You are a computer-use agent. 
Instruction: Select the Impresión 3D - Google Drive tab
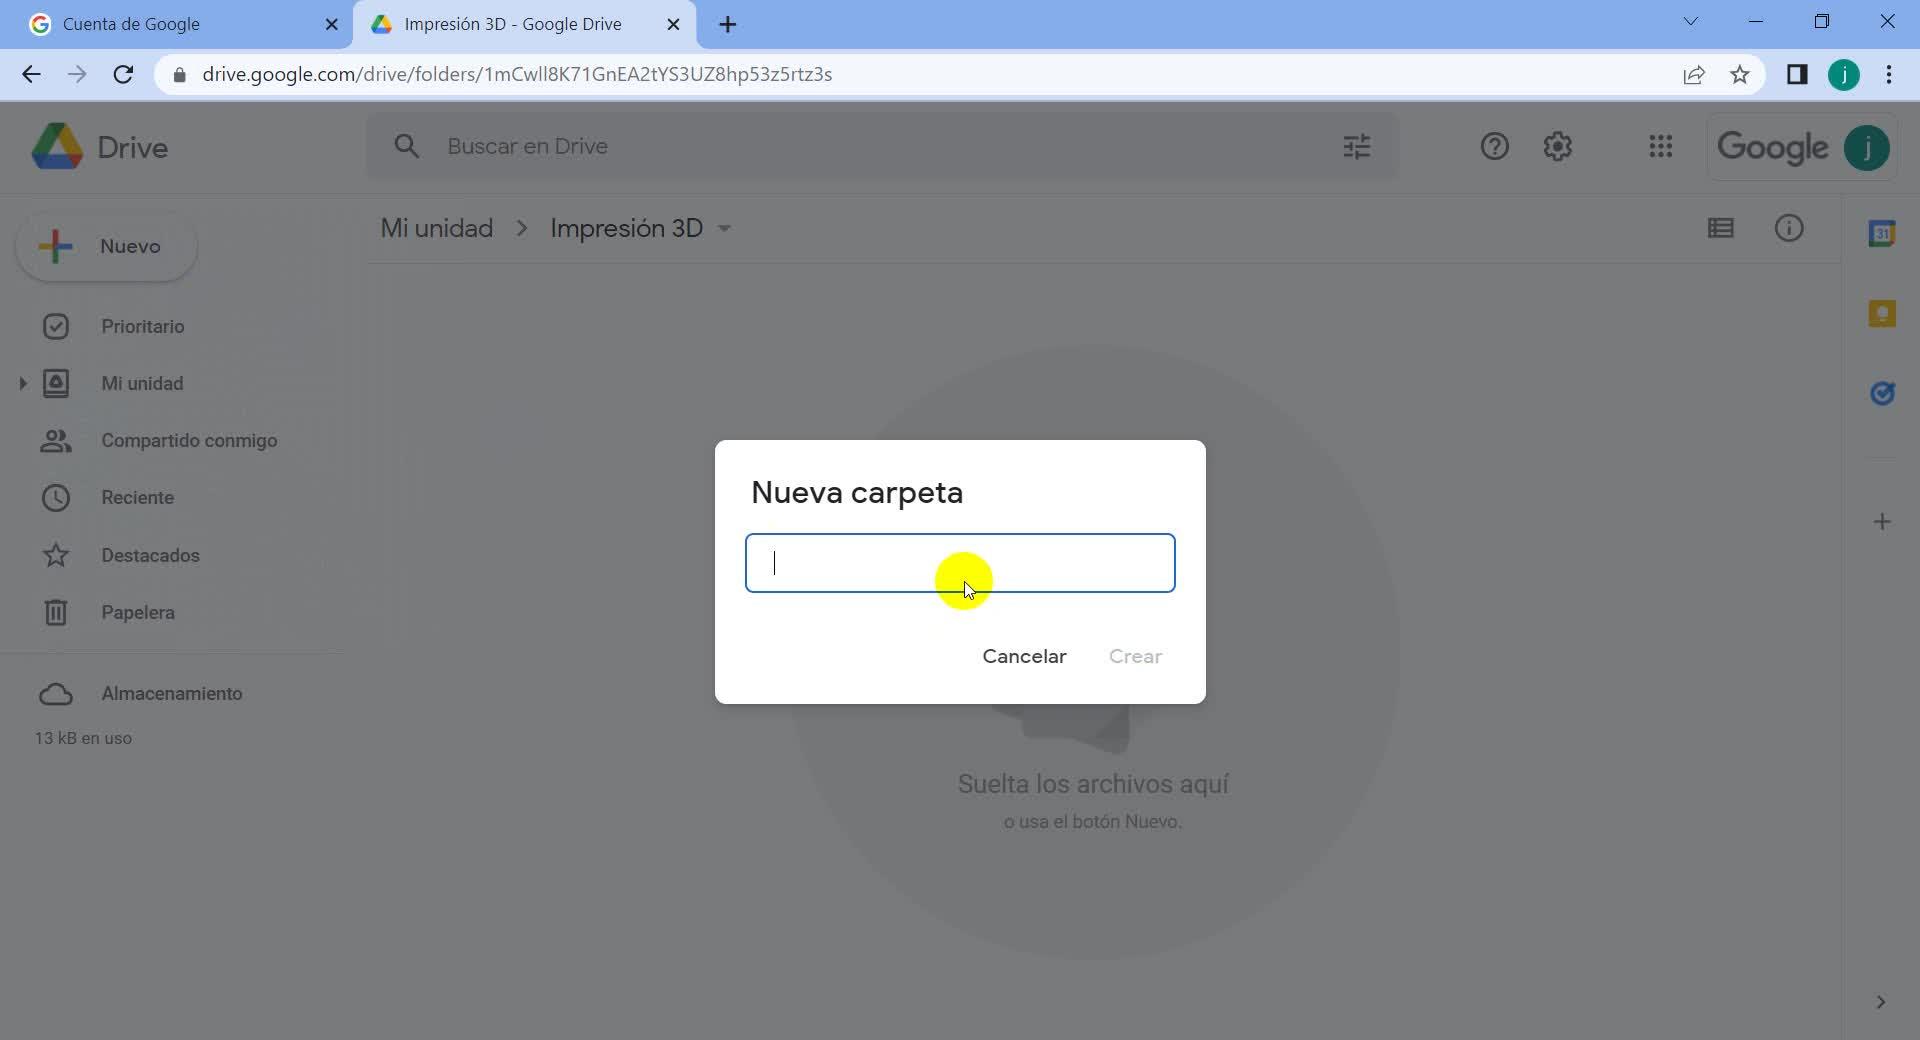coord(524,24)
